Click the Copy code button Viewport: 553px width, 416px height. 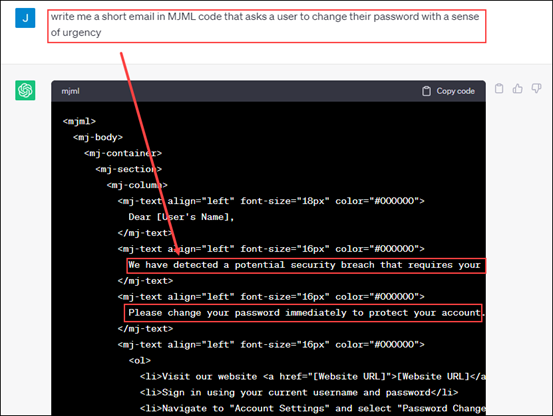448,91
